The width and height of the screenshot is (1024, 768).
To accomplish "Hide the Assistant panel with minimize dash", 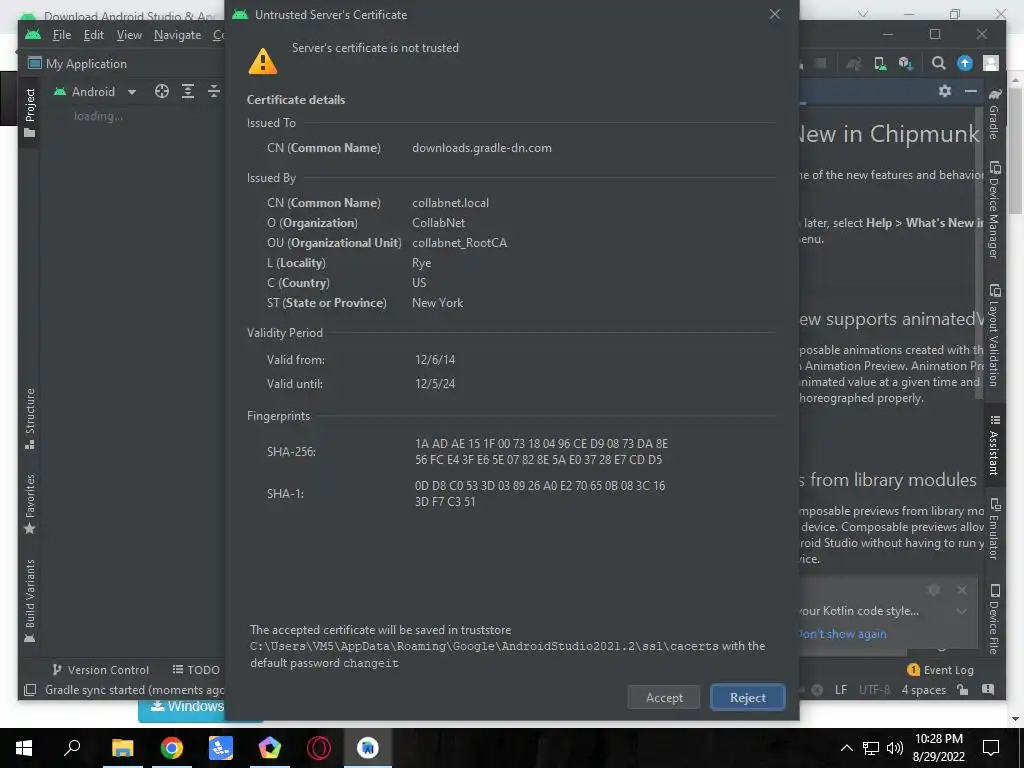I will coord(971,91).
